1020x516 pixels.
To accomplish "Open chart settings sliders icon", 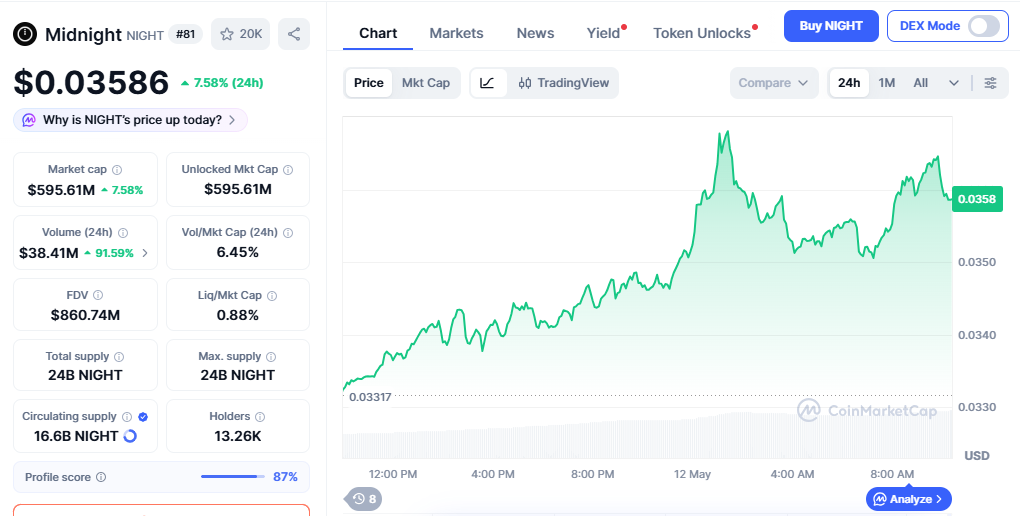I will pos(990,83).
